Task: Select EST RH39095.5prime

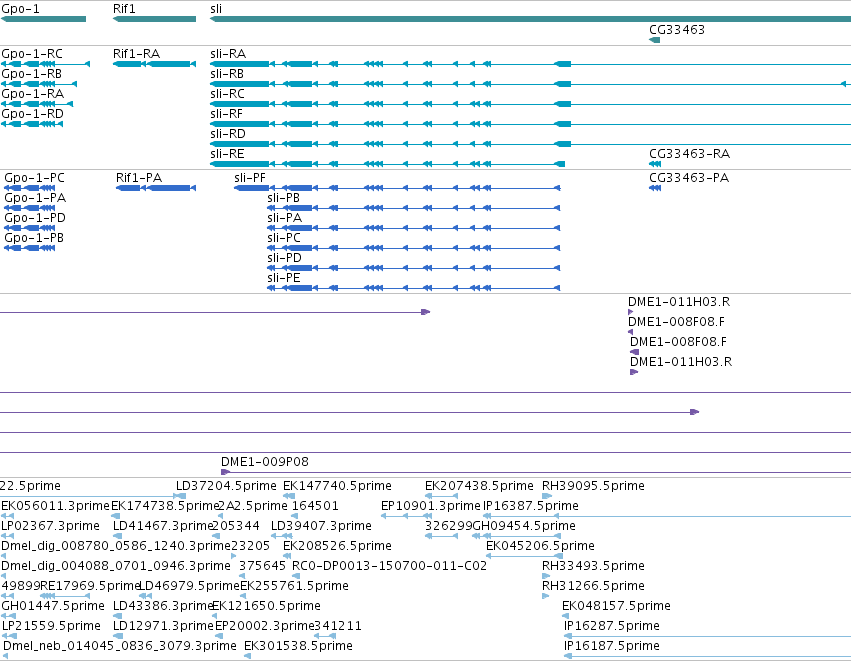Action: click(x=593, y=486)
